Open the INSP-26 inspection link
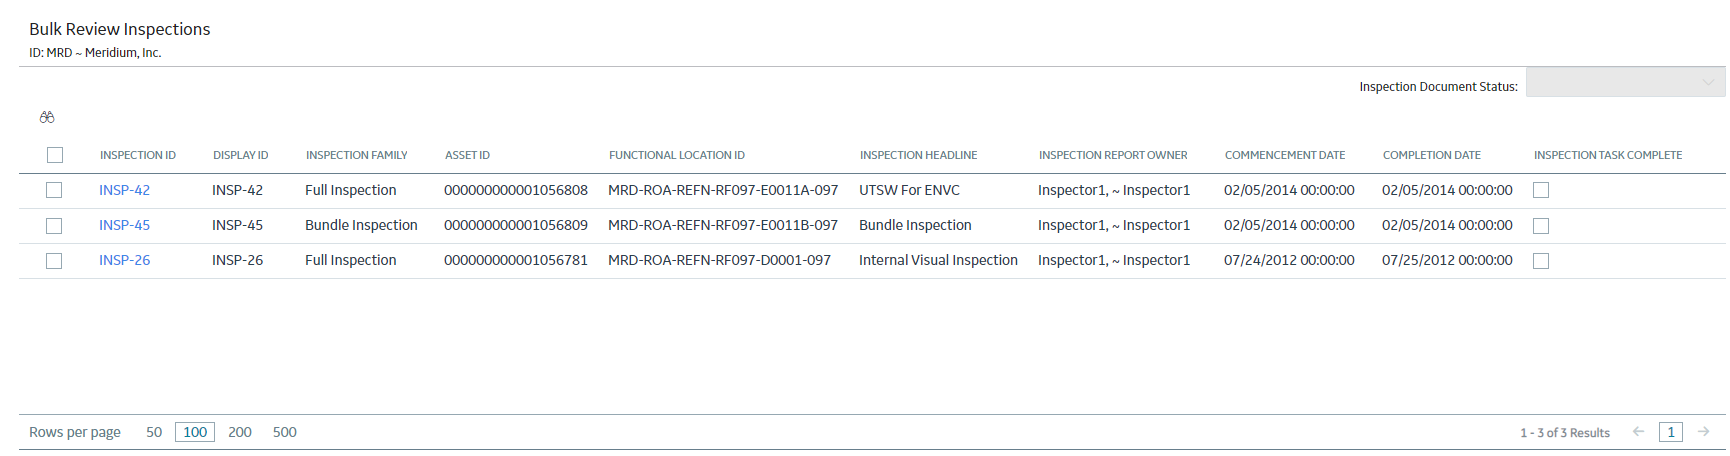The width and height of the screenshot is (1730, 456). coord(124,260)
